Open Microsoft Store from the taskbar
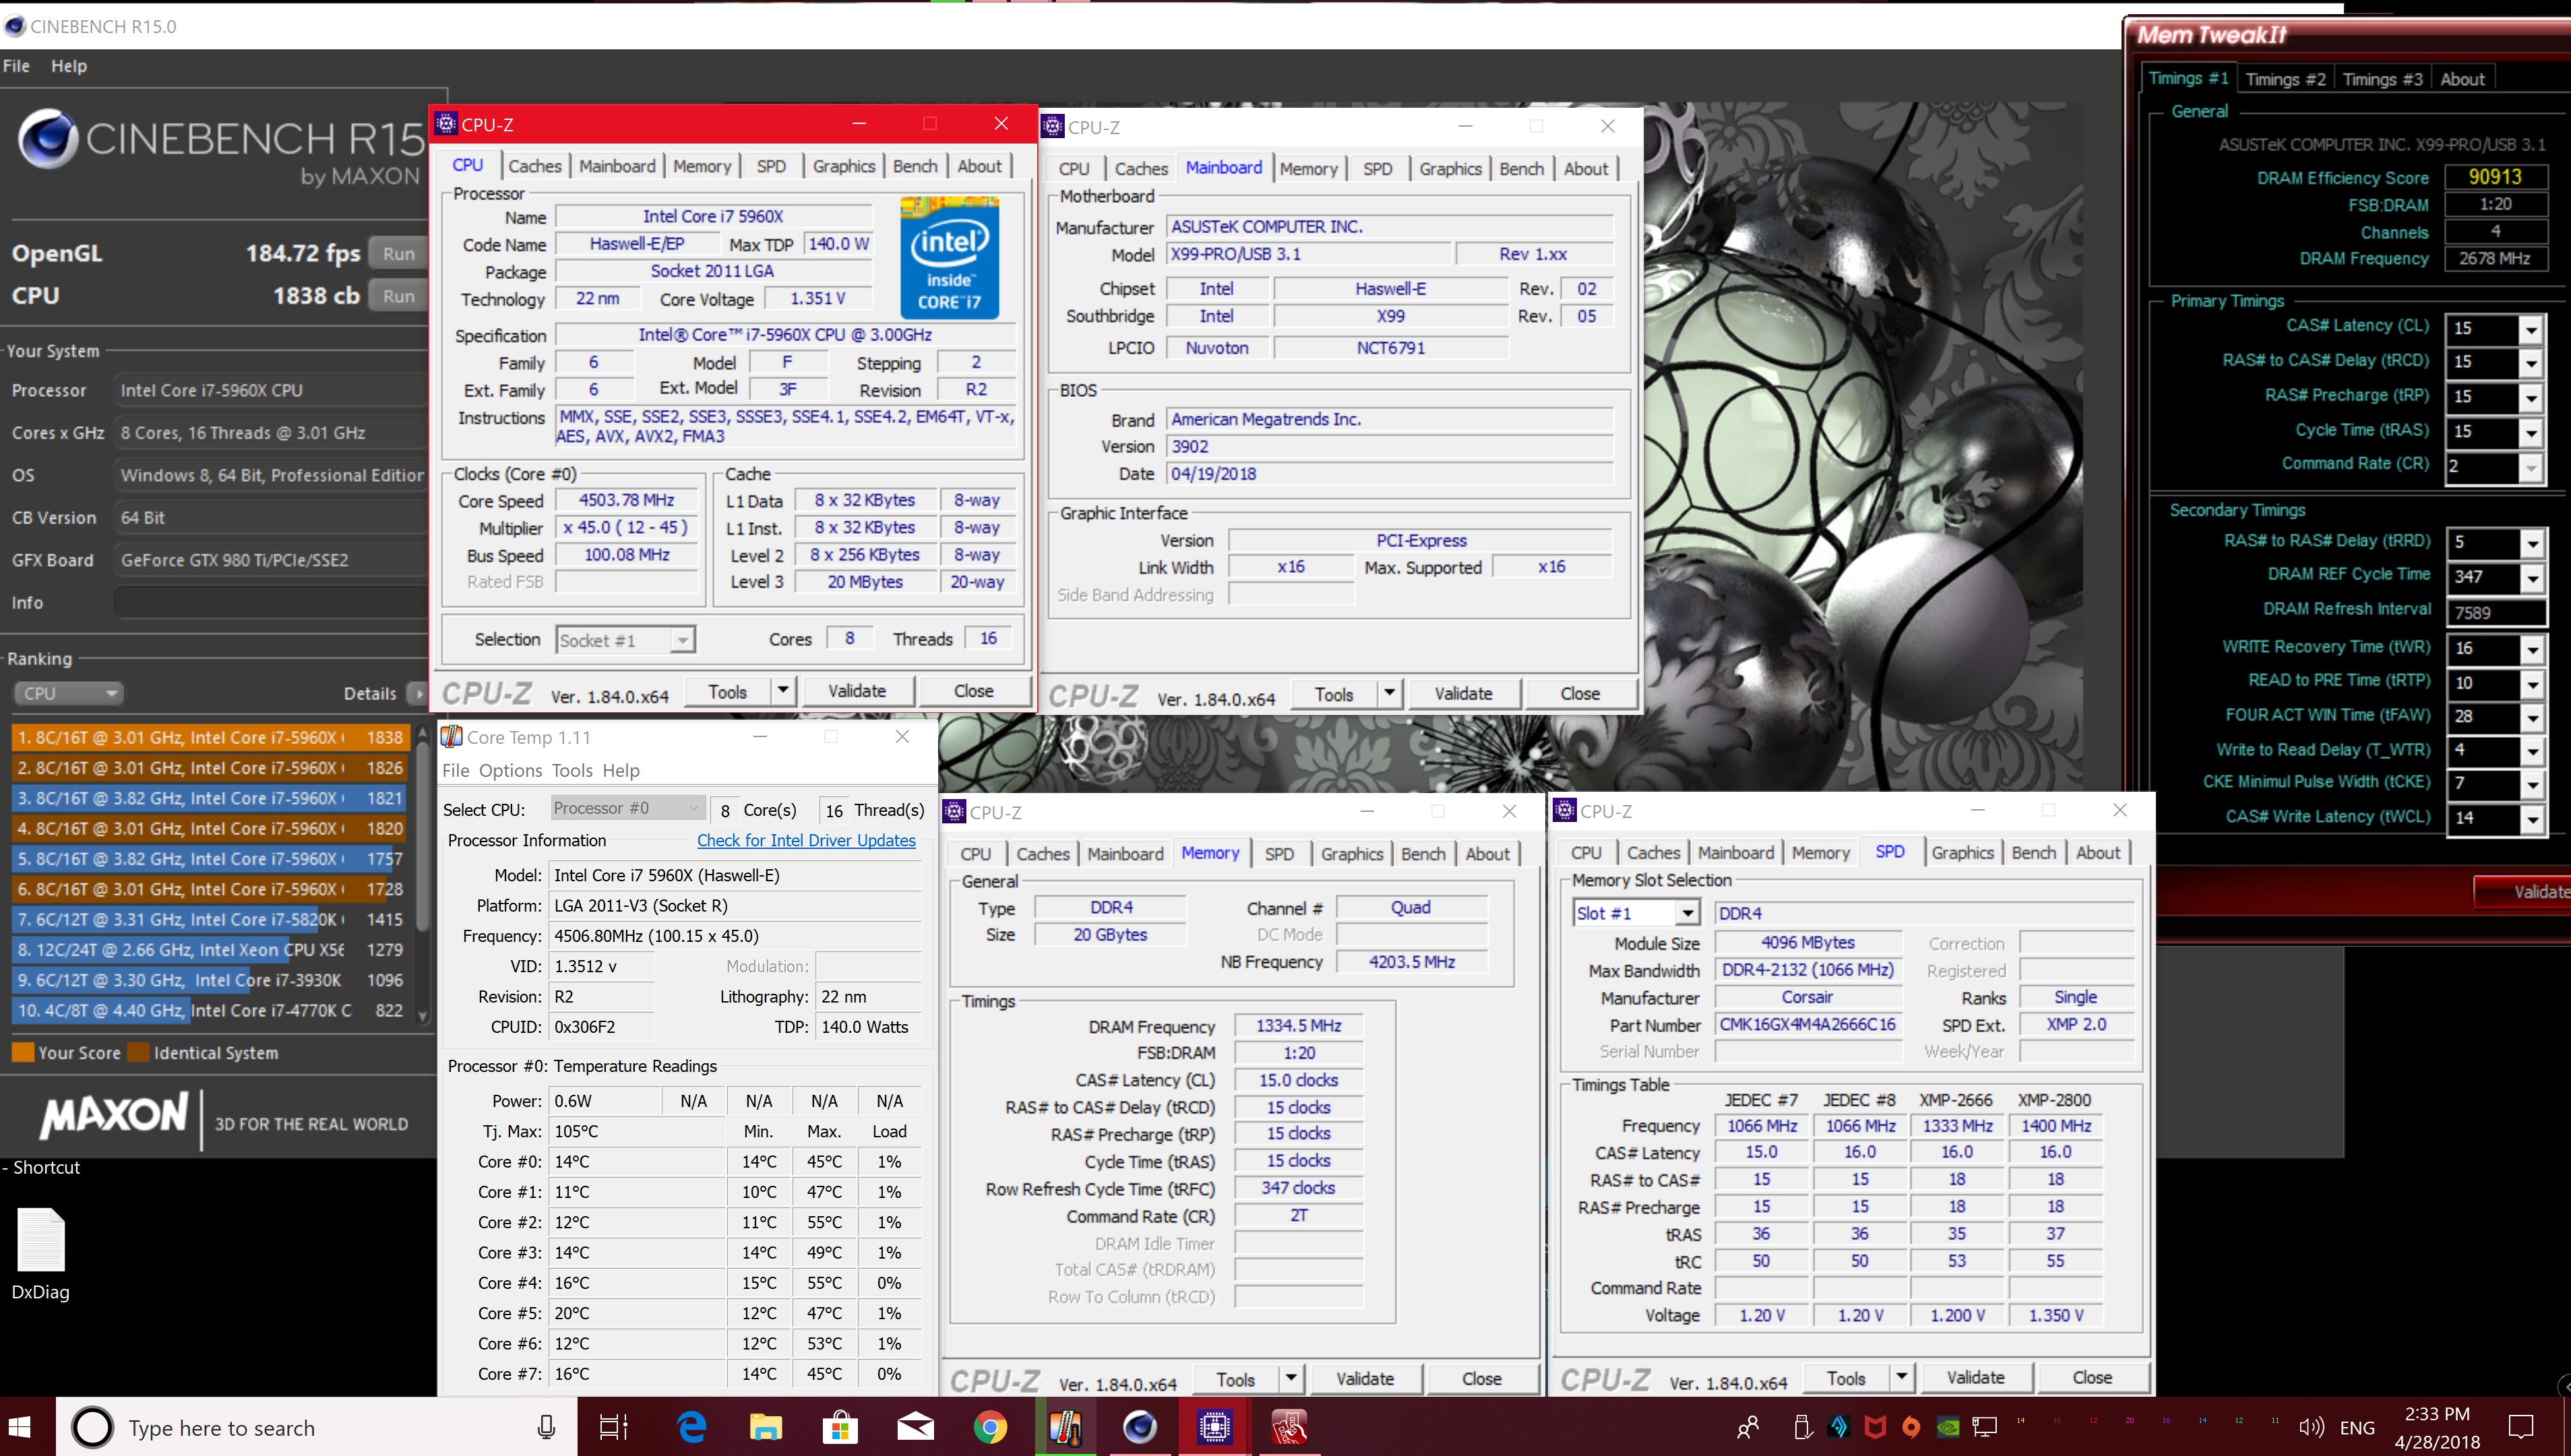The image size is (2571, 1456). [840, 1427]
